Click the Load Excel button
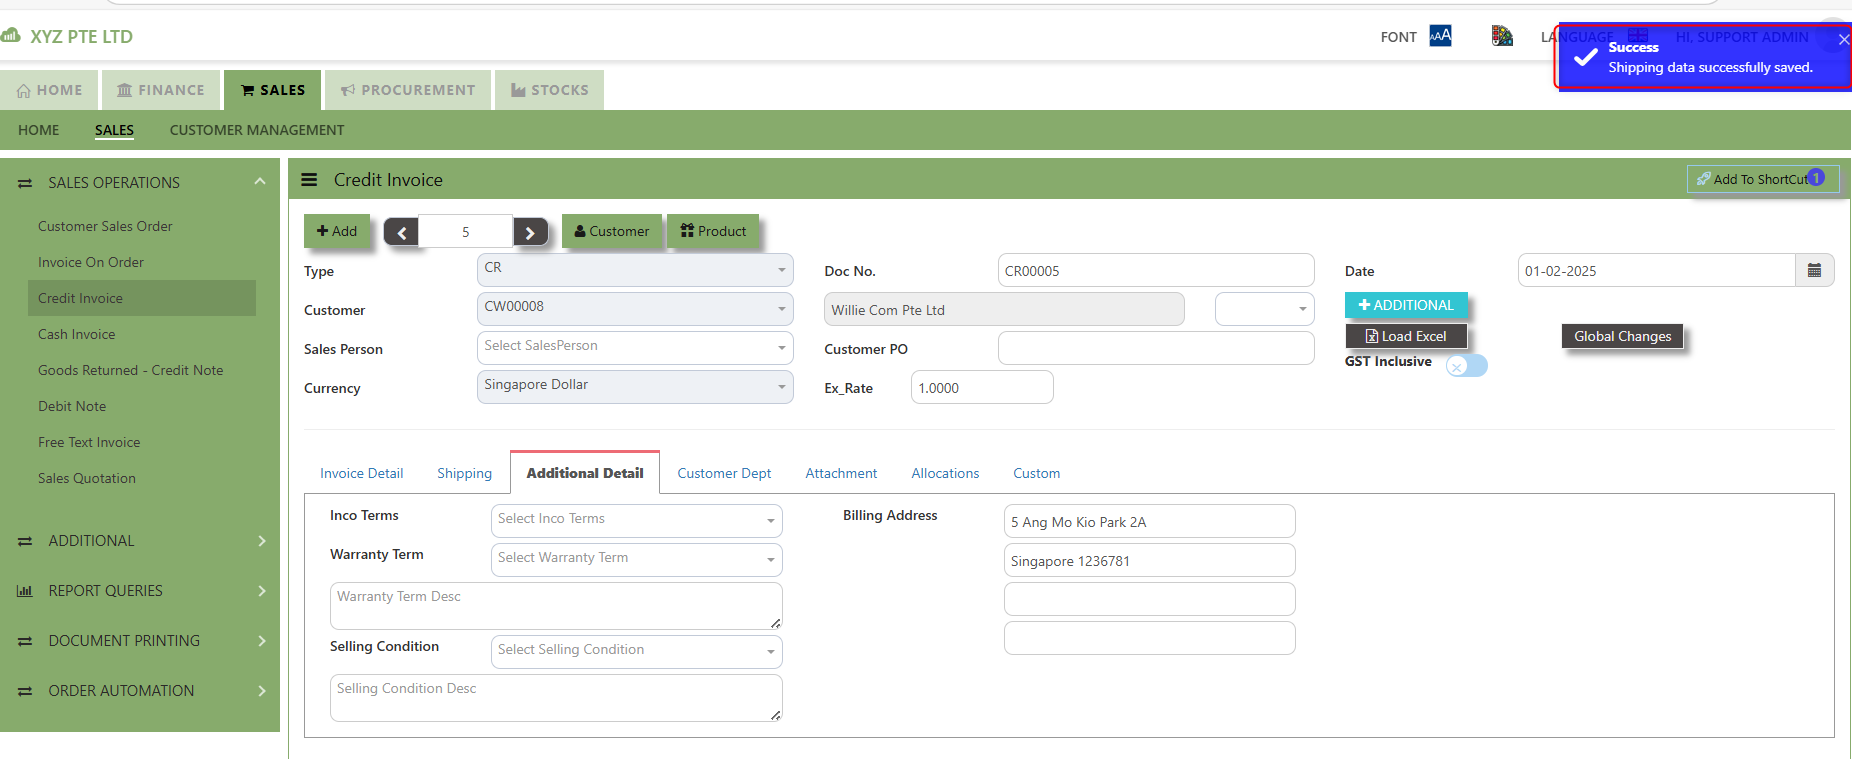 [x=1406, y=337]
